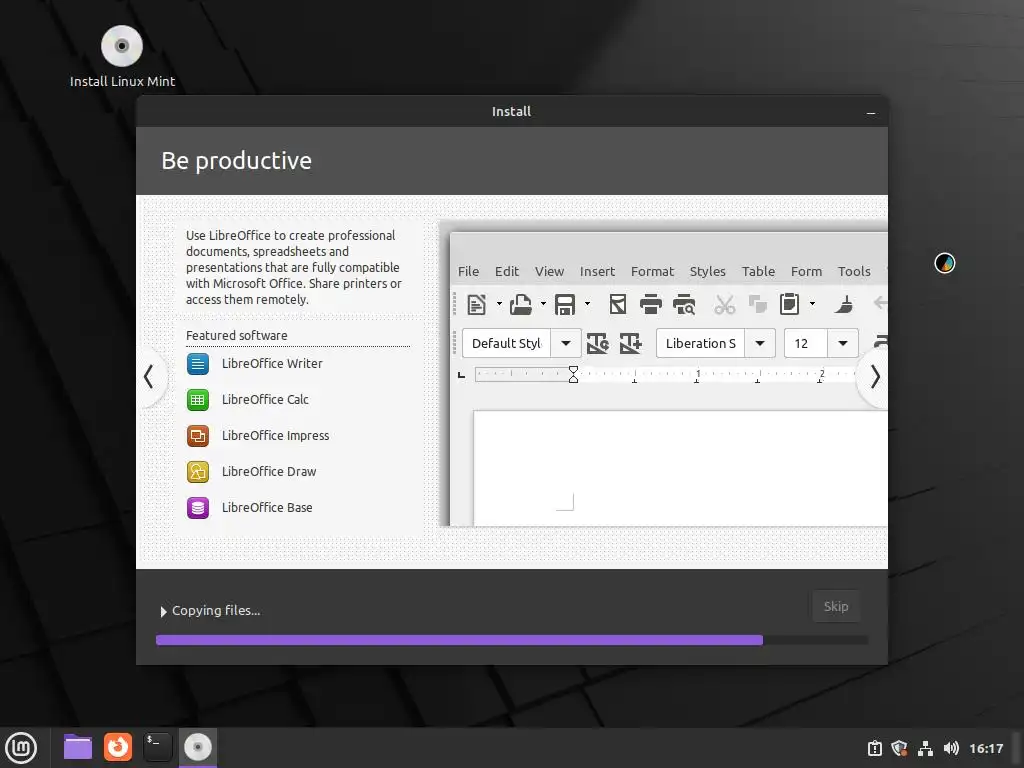1024x768 pixels.
Task: Open the Install Linux Mint desktop icon
Action: click(122, 57)
